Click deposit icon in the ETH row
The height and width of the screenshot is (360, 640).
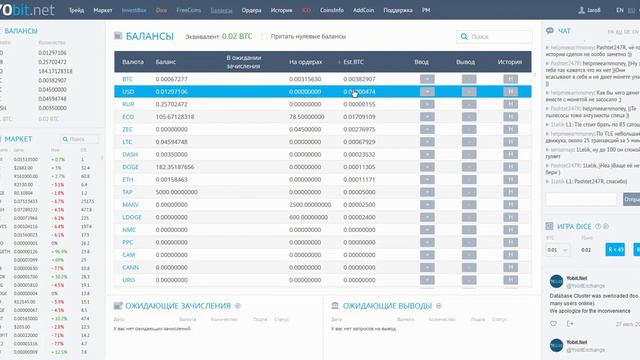click(x=427, y=180)
